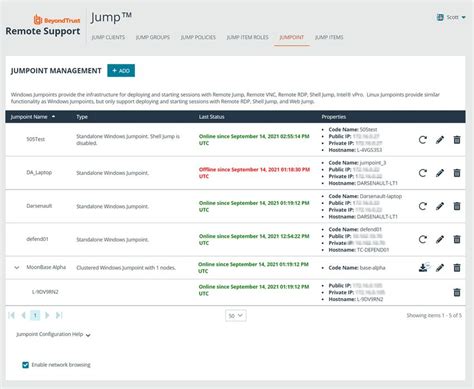474x389 pixels.
Task: Click the BeyondTrust logo
Action: point(57,20)
